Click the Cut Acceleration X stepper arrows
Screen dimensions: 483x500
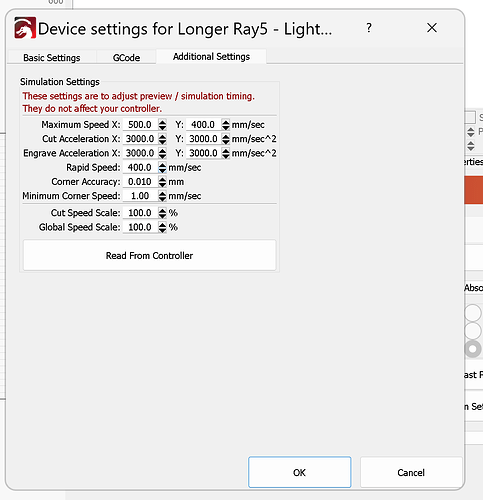click(162, 139)
